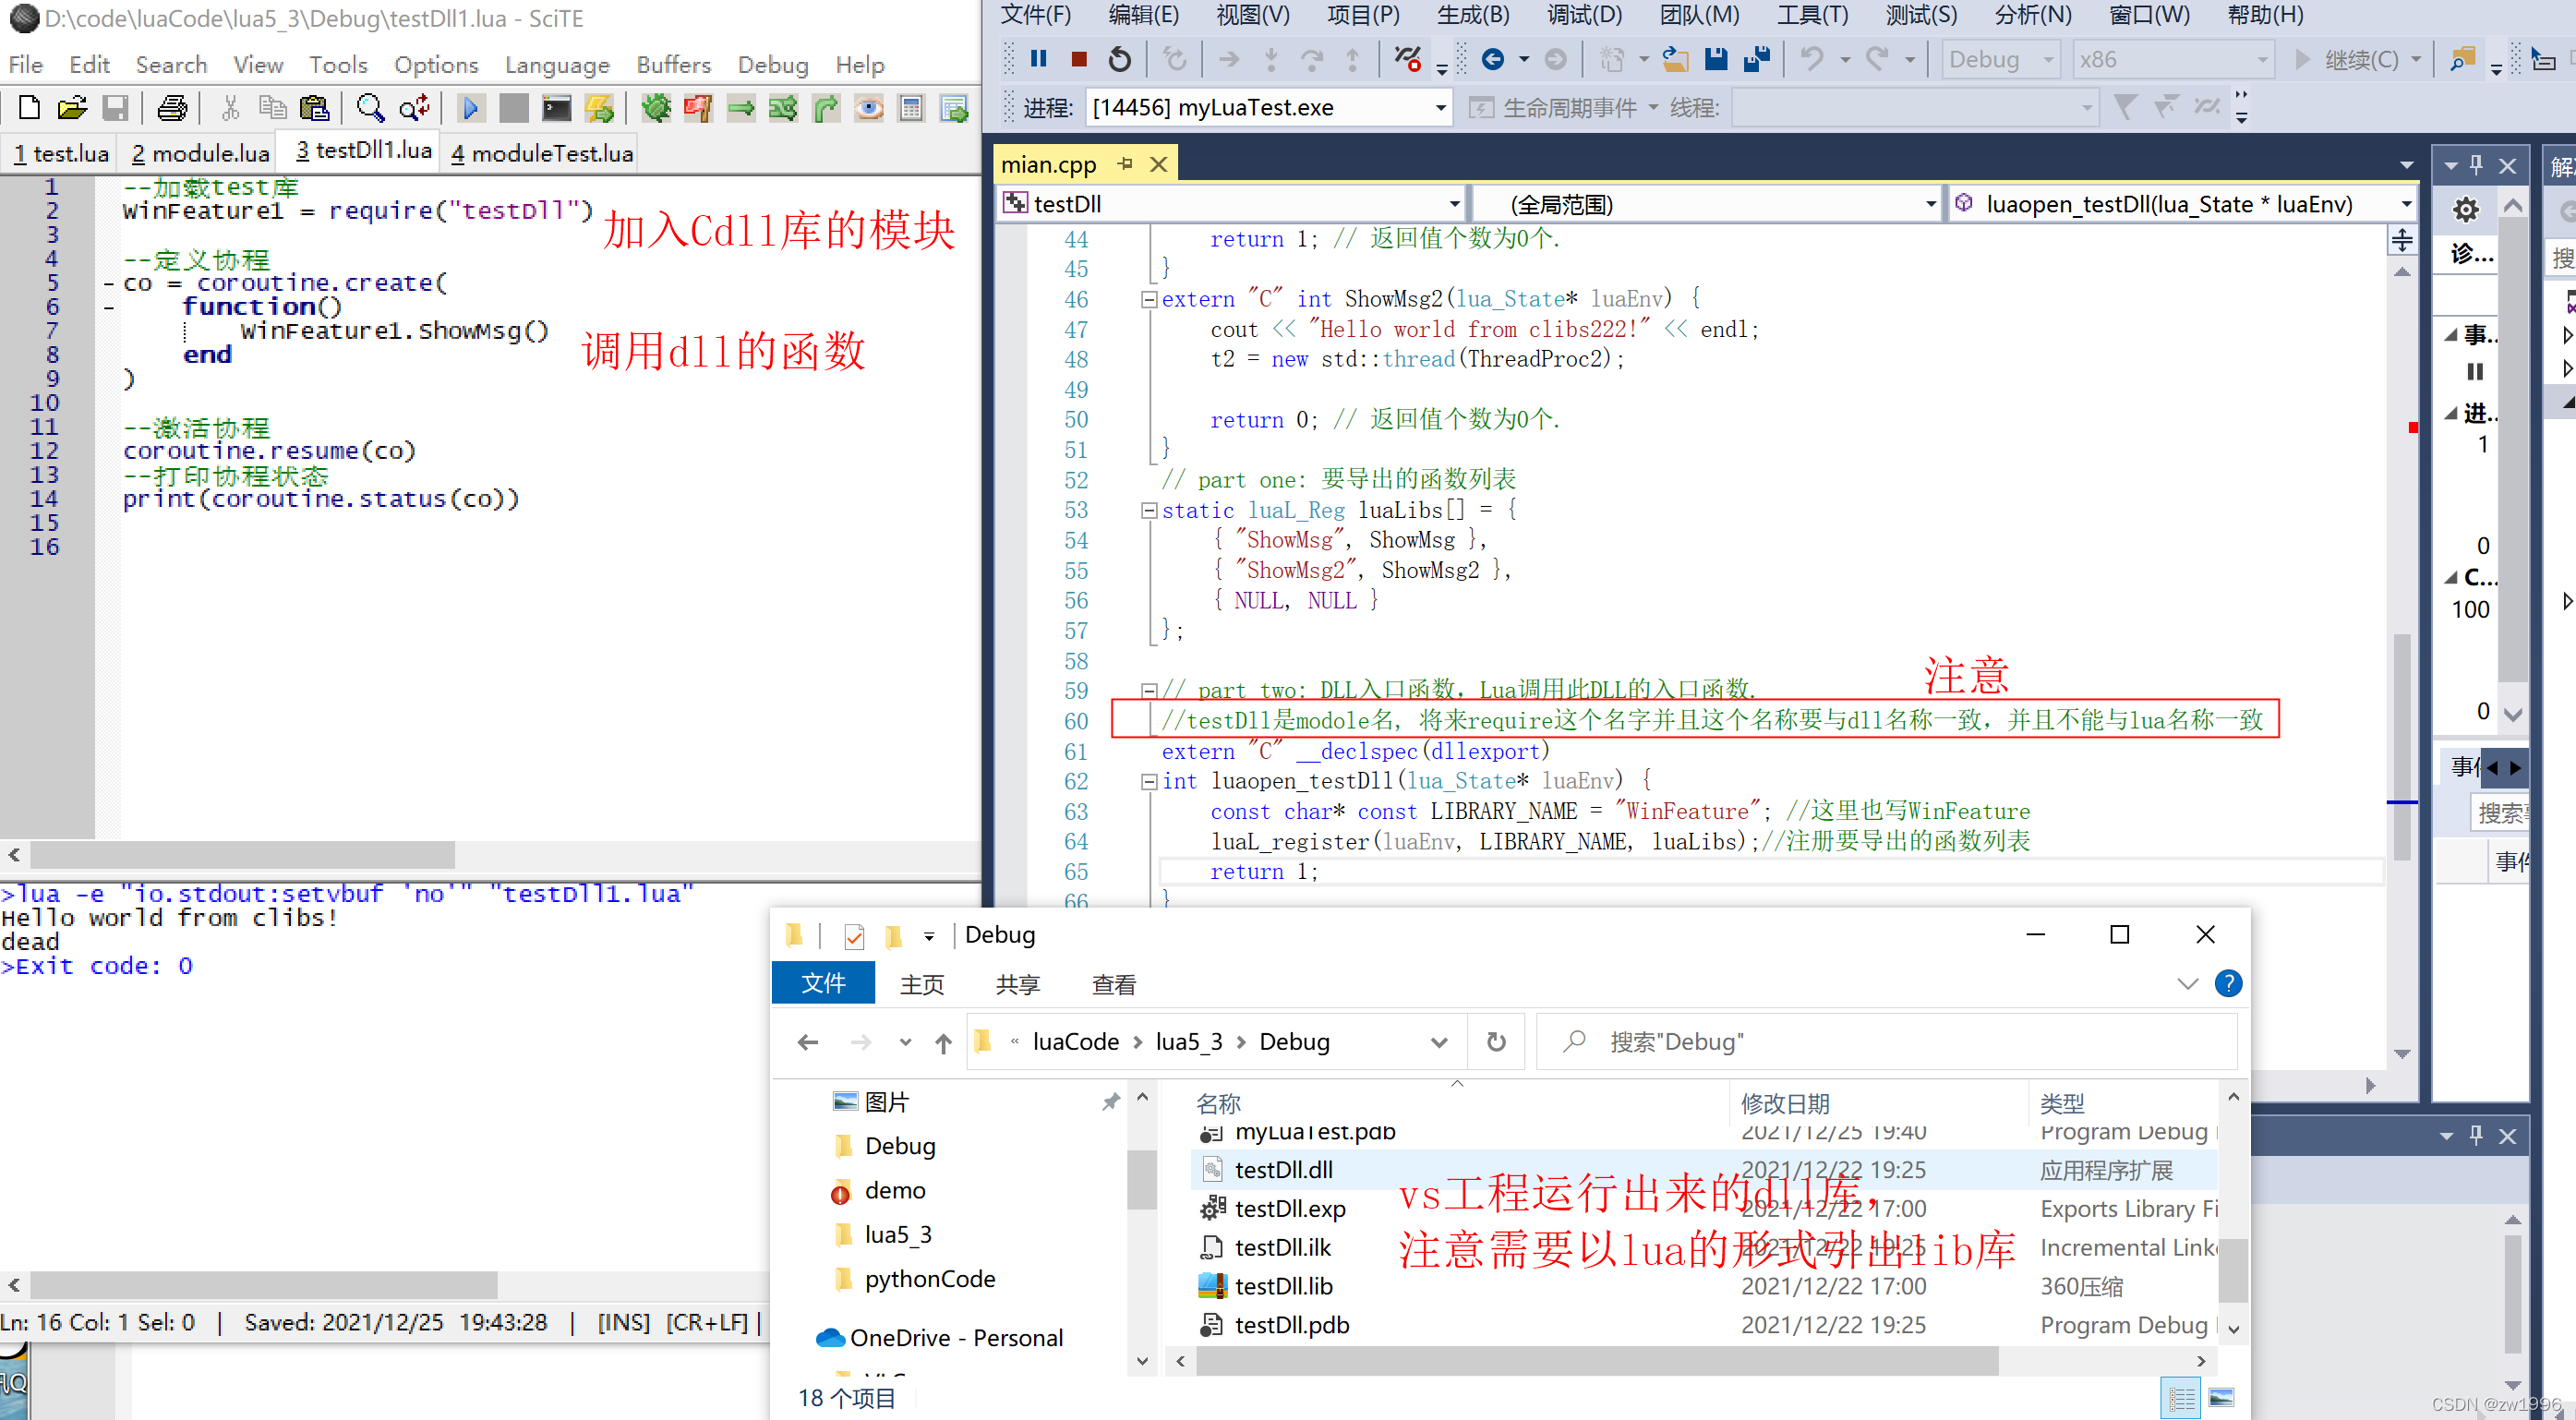This screenshot has height=1420, width=2576.
Task: Click the Find magnifier icon in SciTE
Action: (370, 107)
